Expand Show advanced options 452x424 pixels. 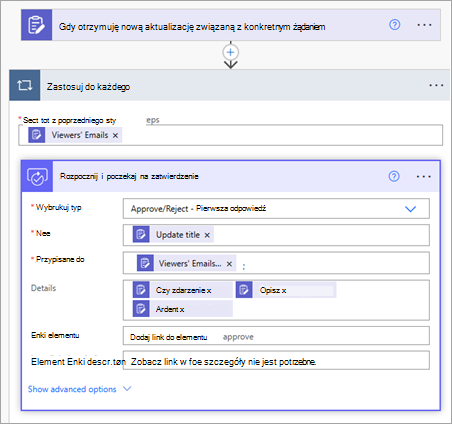tap(80, 389)
